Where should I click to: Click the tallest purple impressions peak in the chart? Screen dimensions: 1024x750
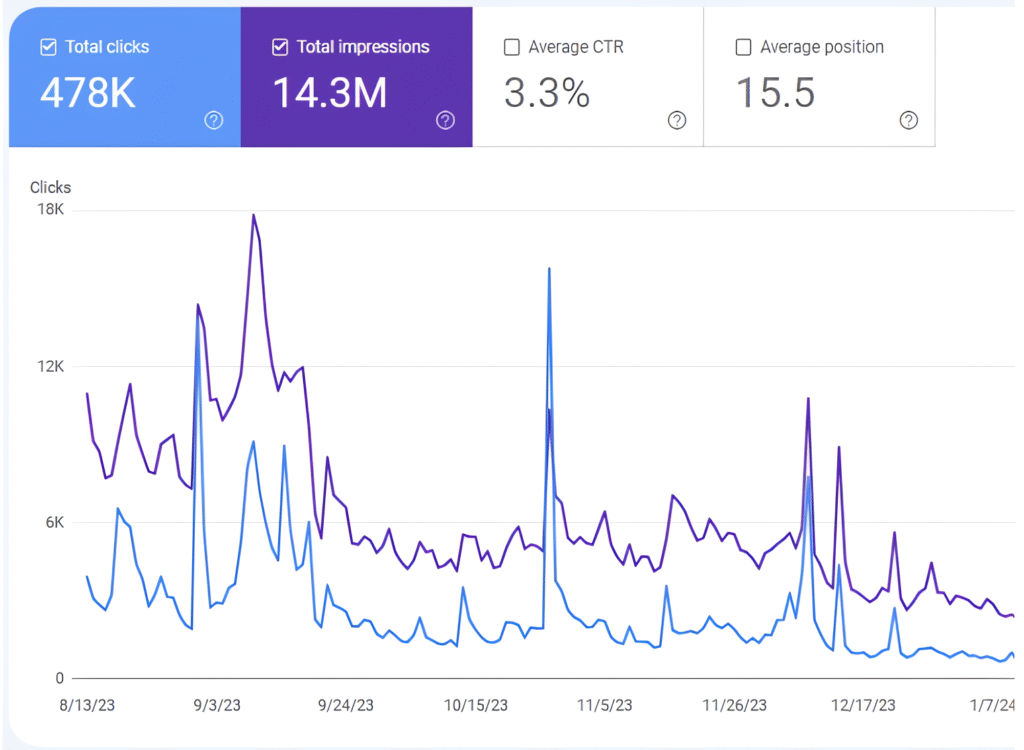(255, 215)
